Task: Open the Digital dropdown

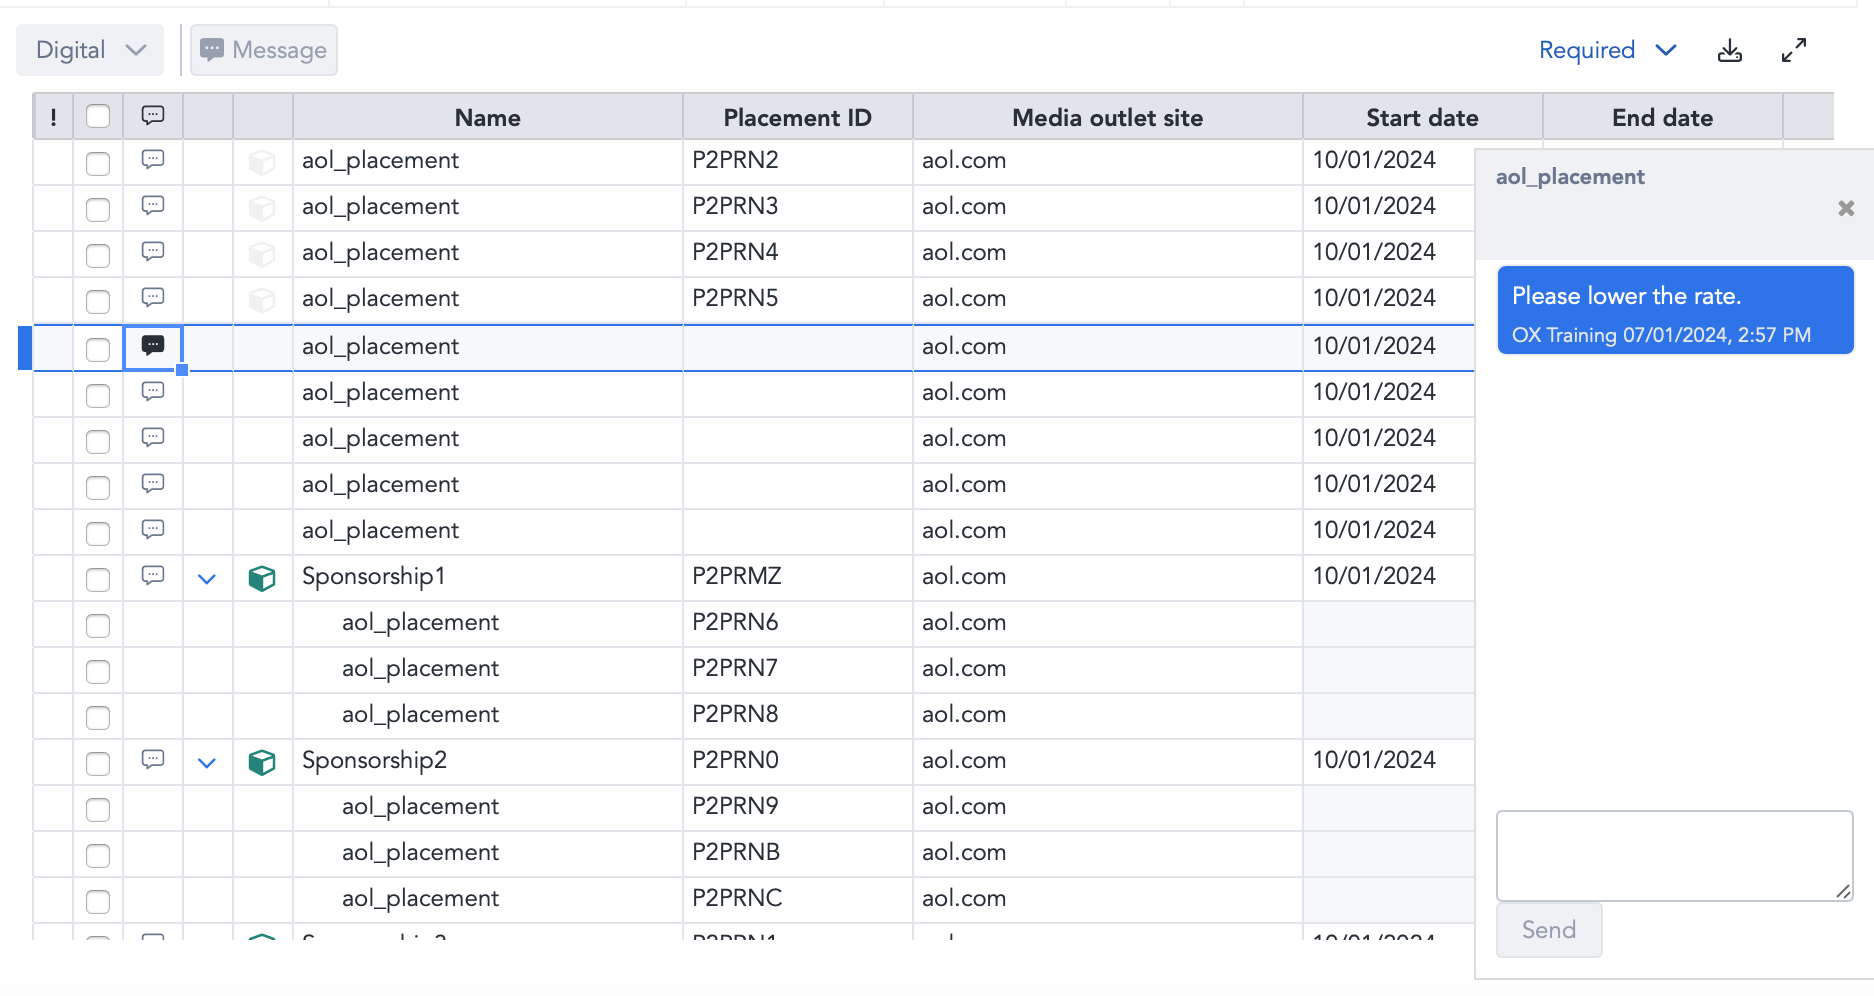Action: (x=90, y=50)
